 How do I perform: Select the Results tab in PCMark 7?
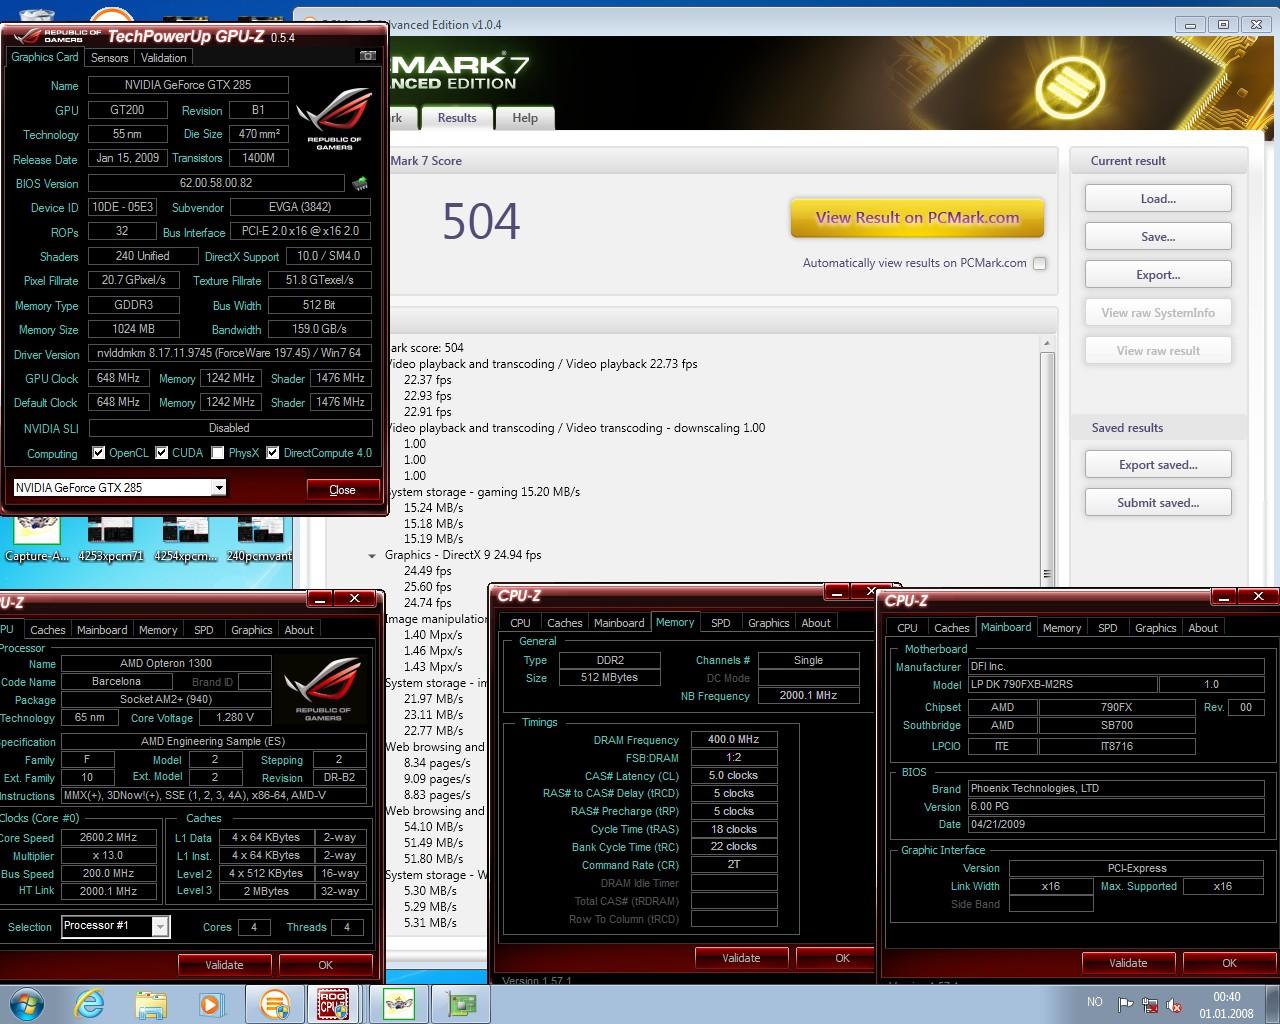(x=457, y=118)
